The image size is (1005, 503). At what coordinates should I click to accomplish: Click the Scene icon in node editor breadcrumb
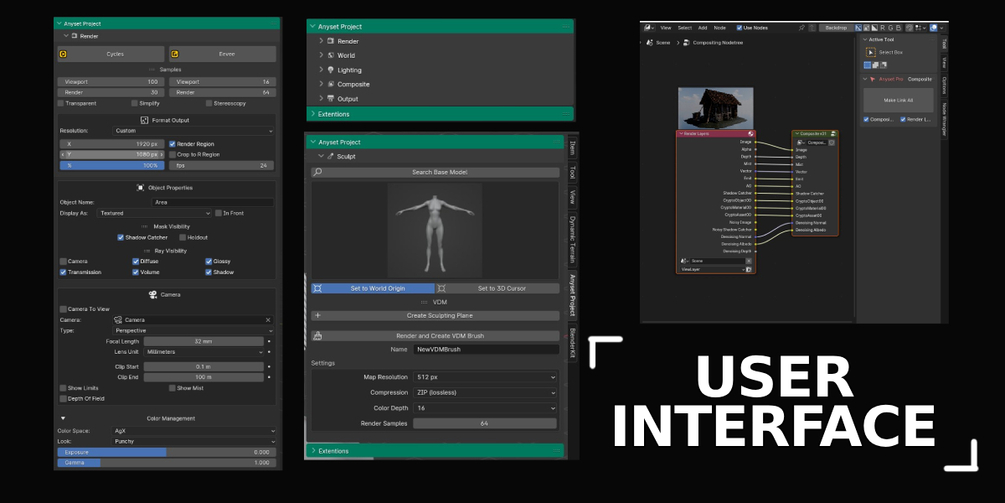tap(649, 42)
